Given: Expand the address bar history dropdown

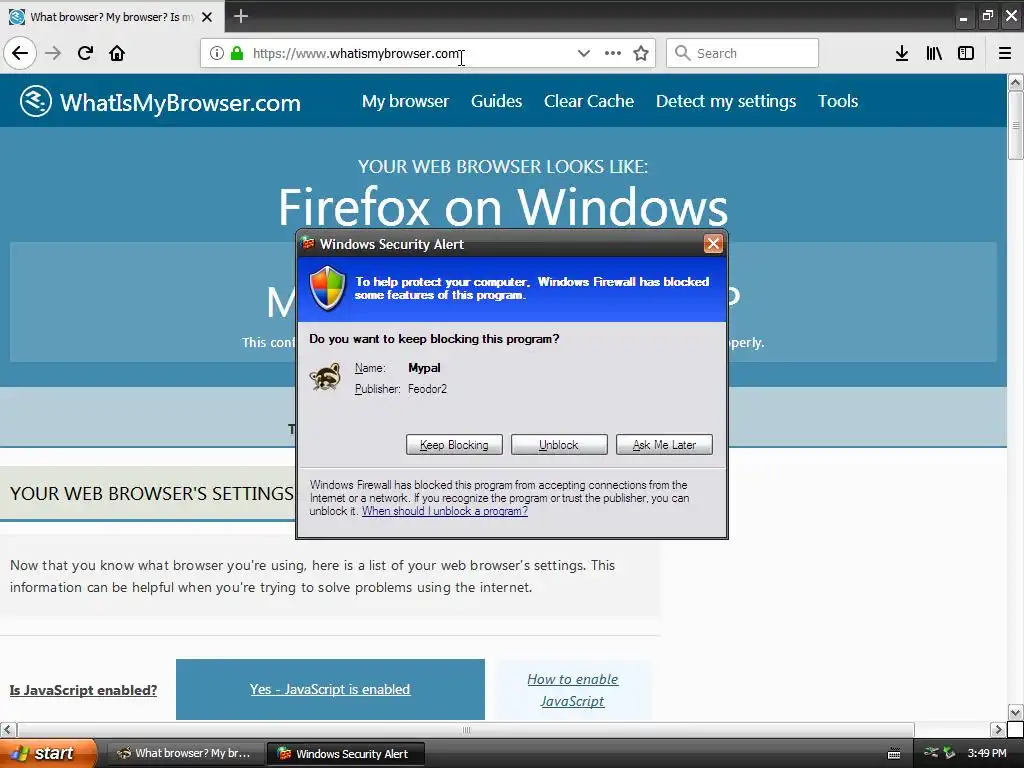Looking at the screenshot, I should 584,53.
